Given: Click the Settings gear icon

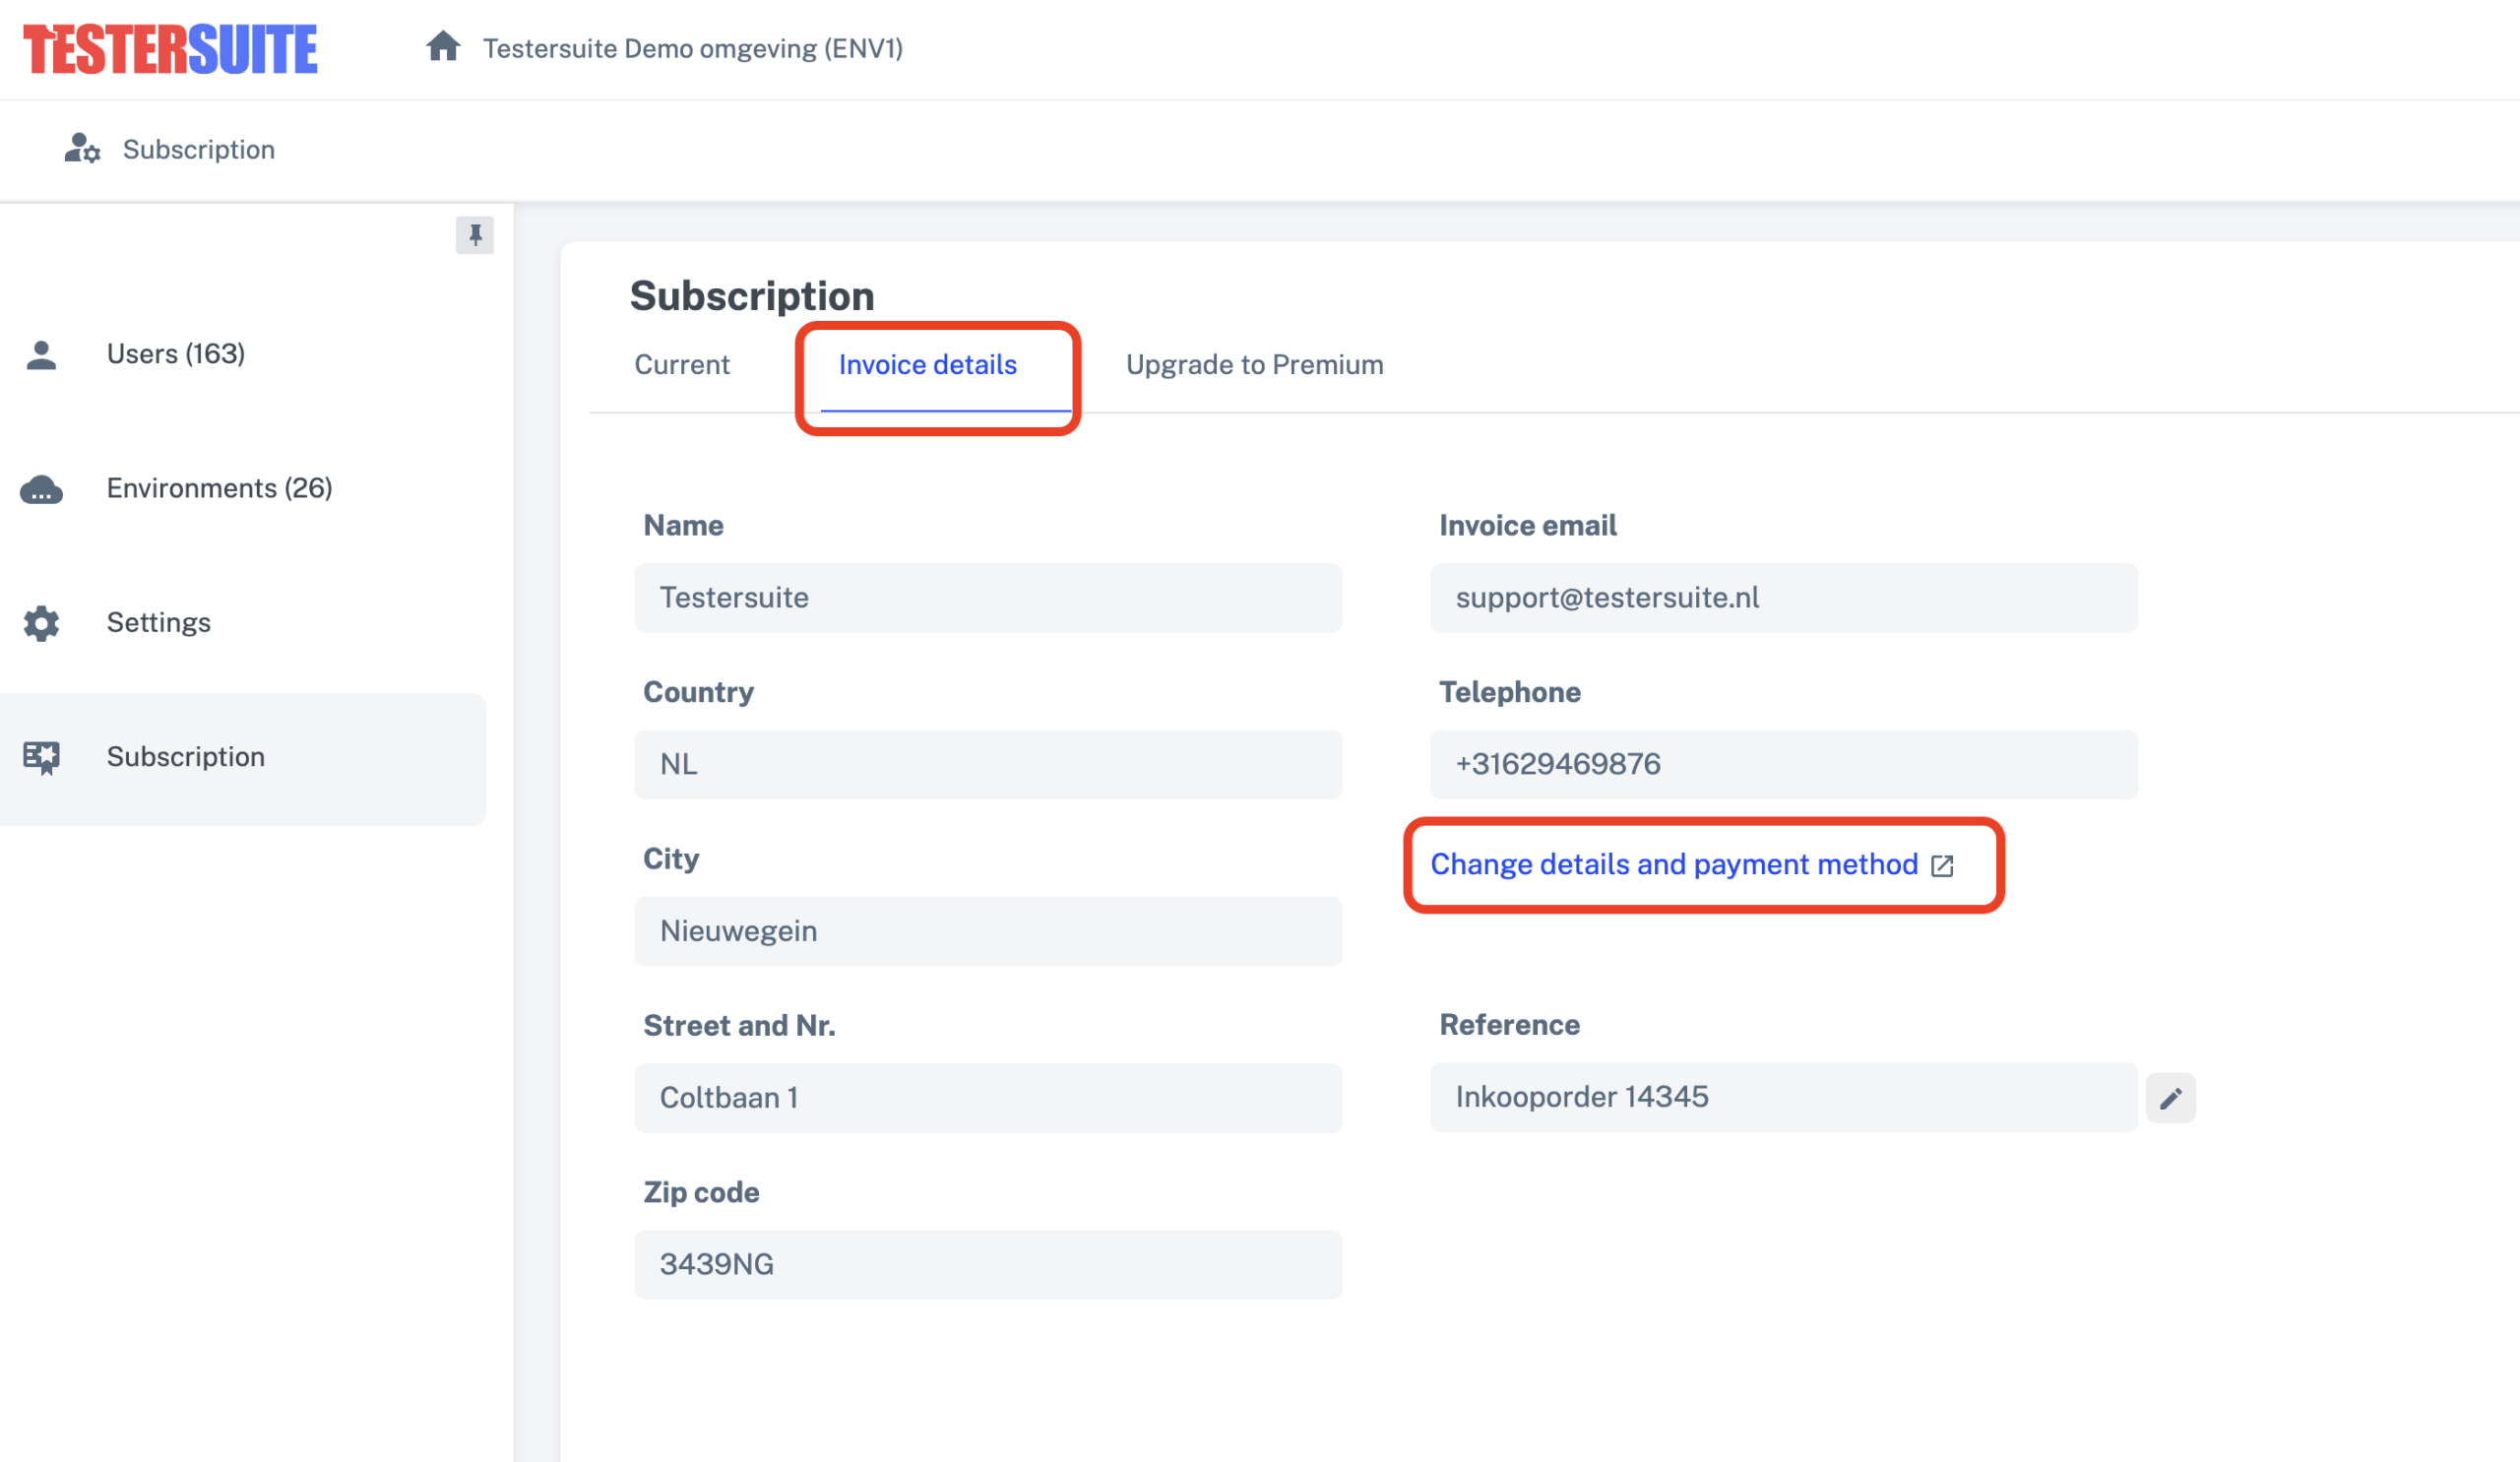Looking at the screenshot, I should click(x=41, y=623).
